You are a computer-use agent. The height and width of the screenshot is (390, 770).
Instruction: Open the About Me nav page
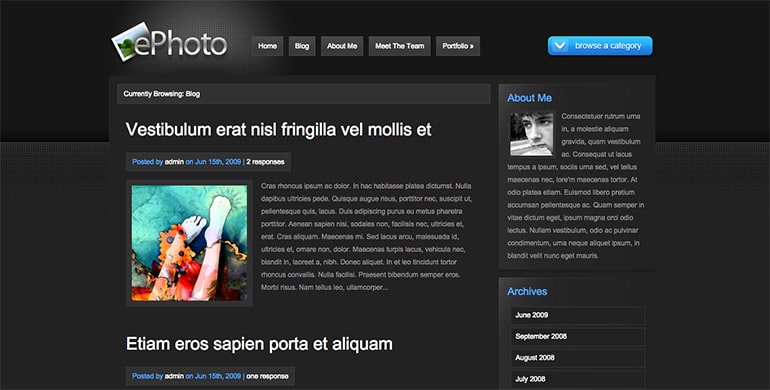342,46
